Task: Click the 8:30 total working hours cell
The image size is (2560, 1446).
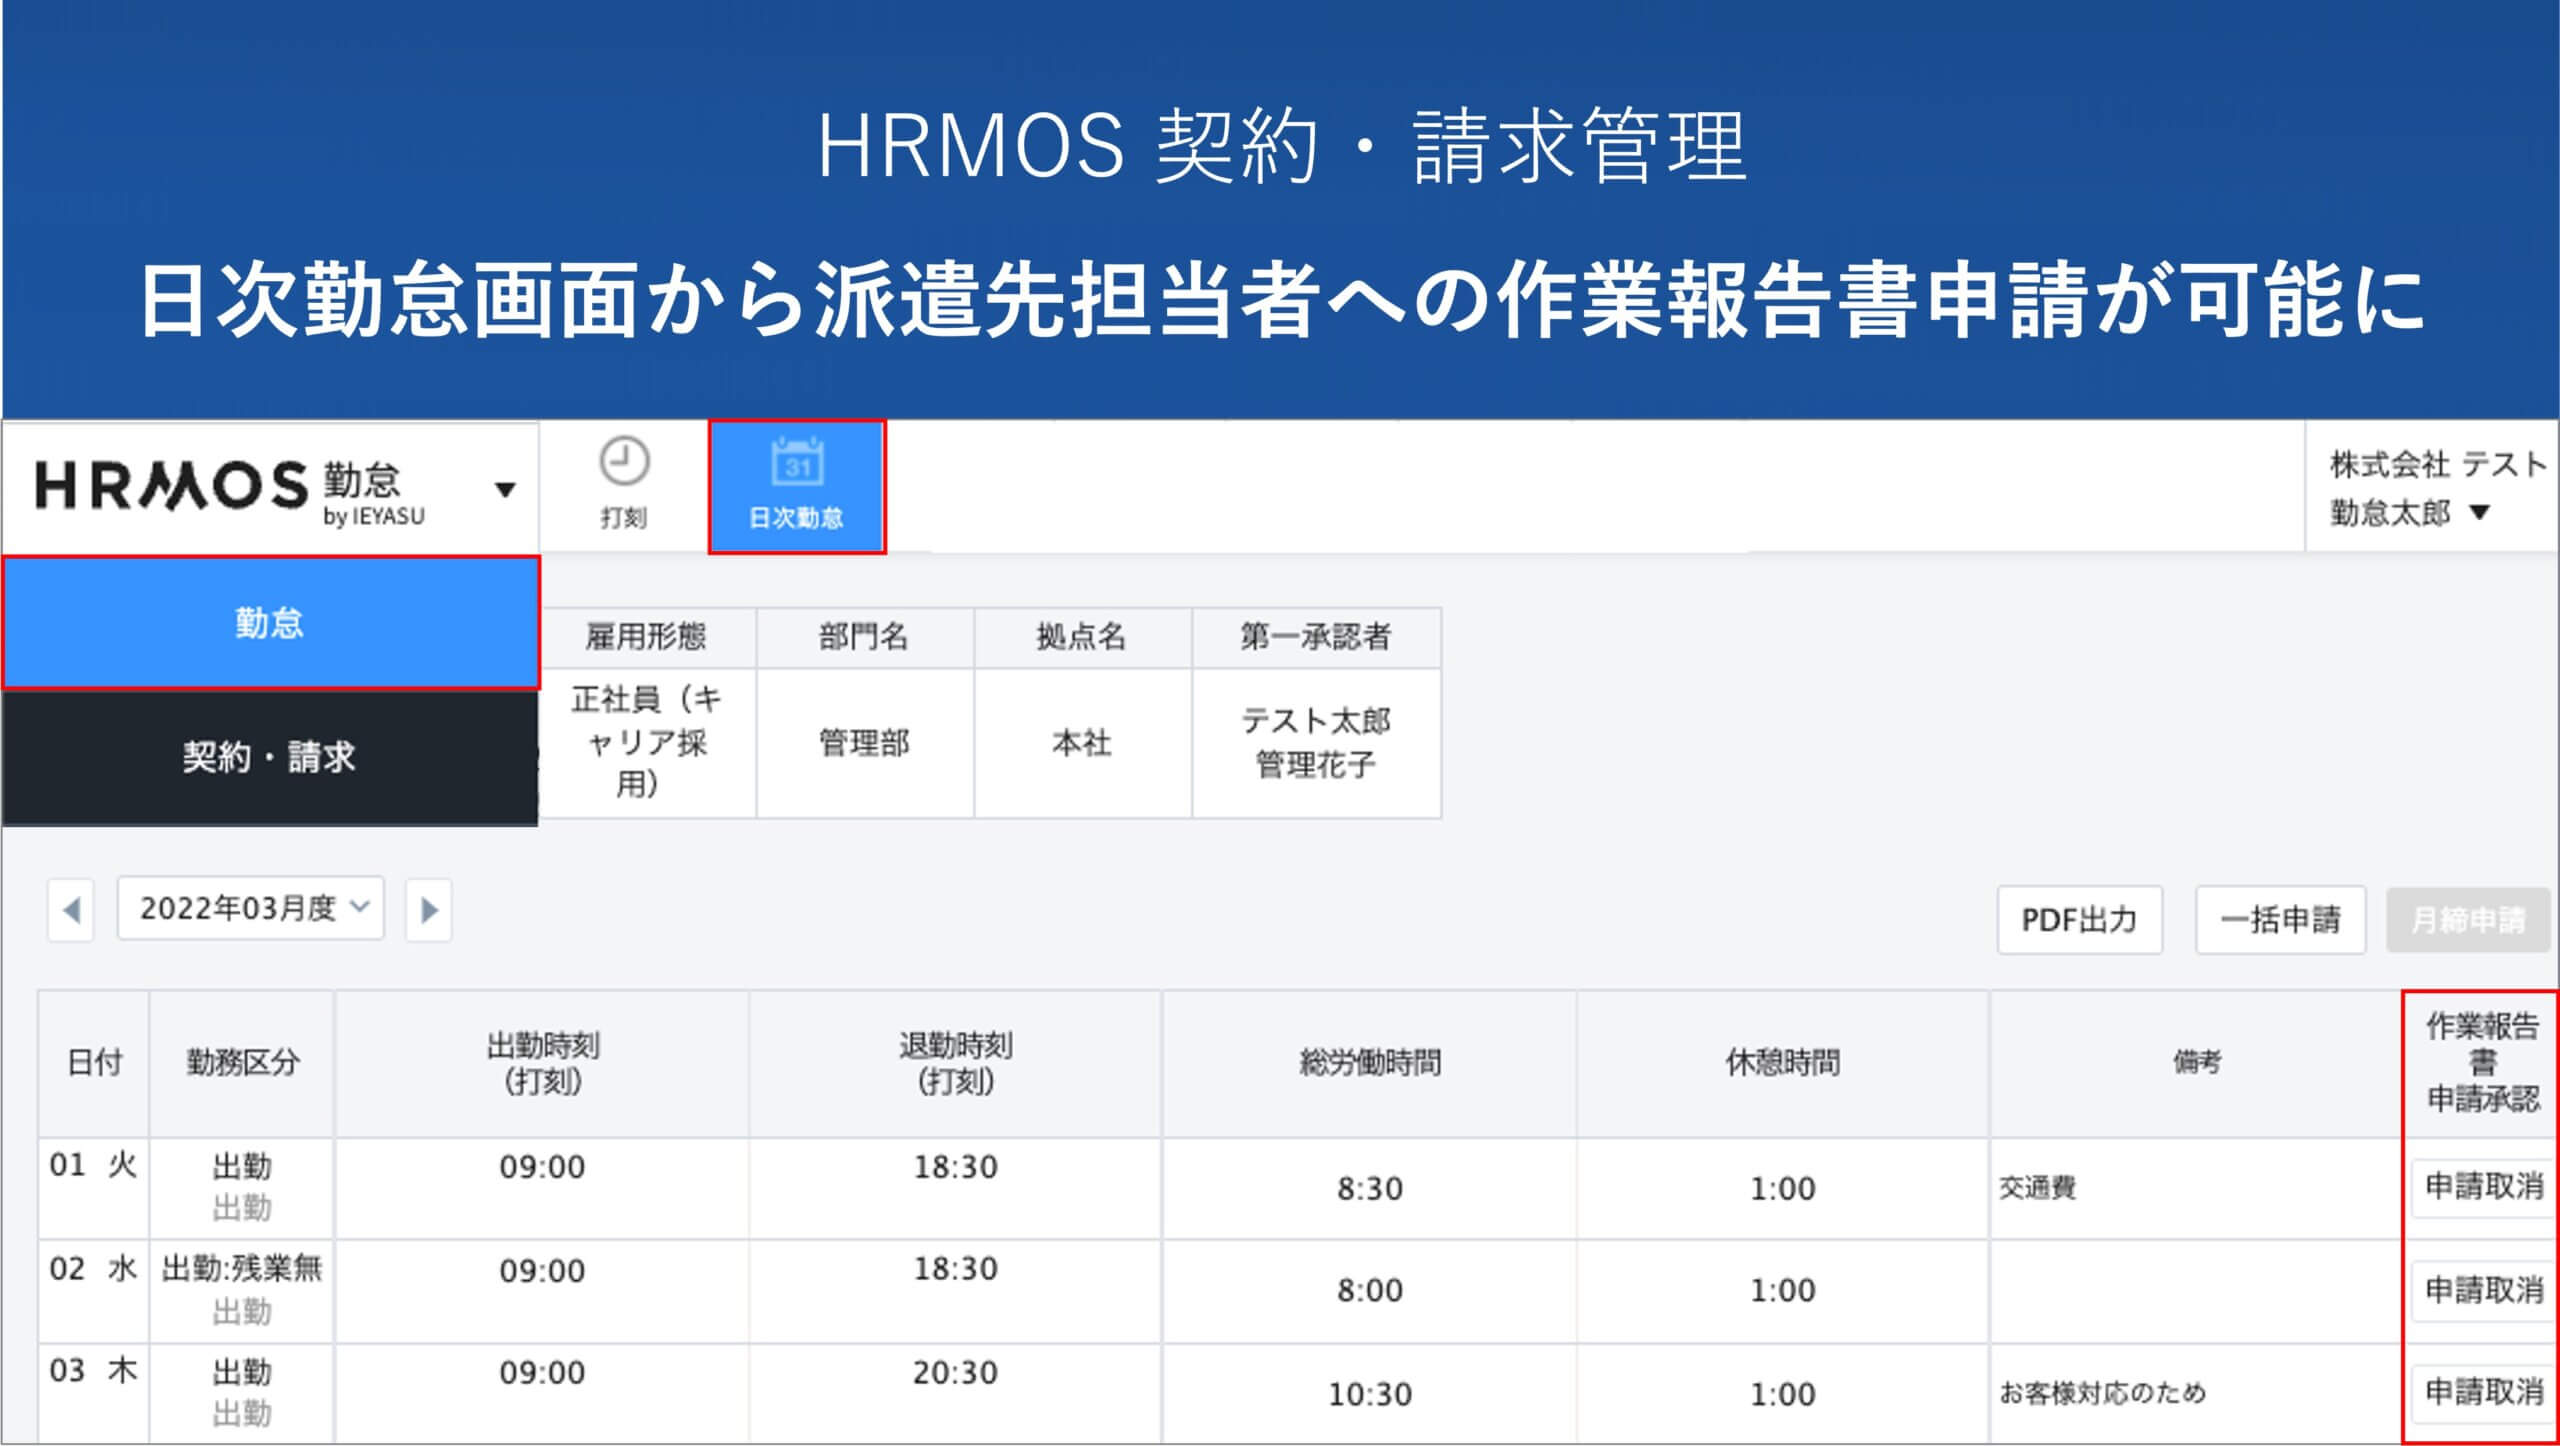Action: point(1370,1189)
